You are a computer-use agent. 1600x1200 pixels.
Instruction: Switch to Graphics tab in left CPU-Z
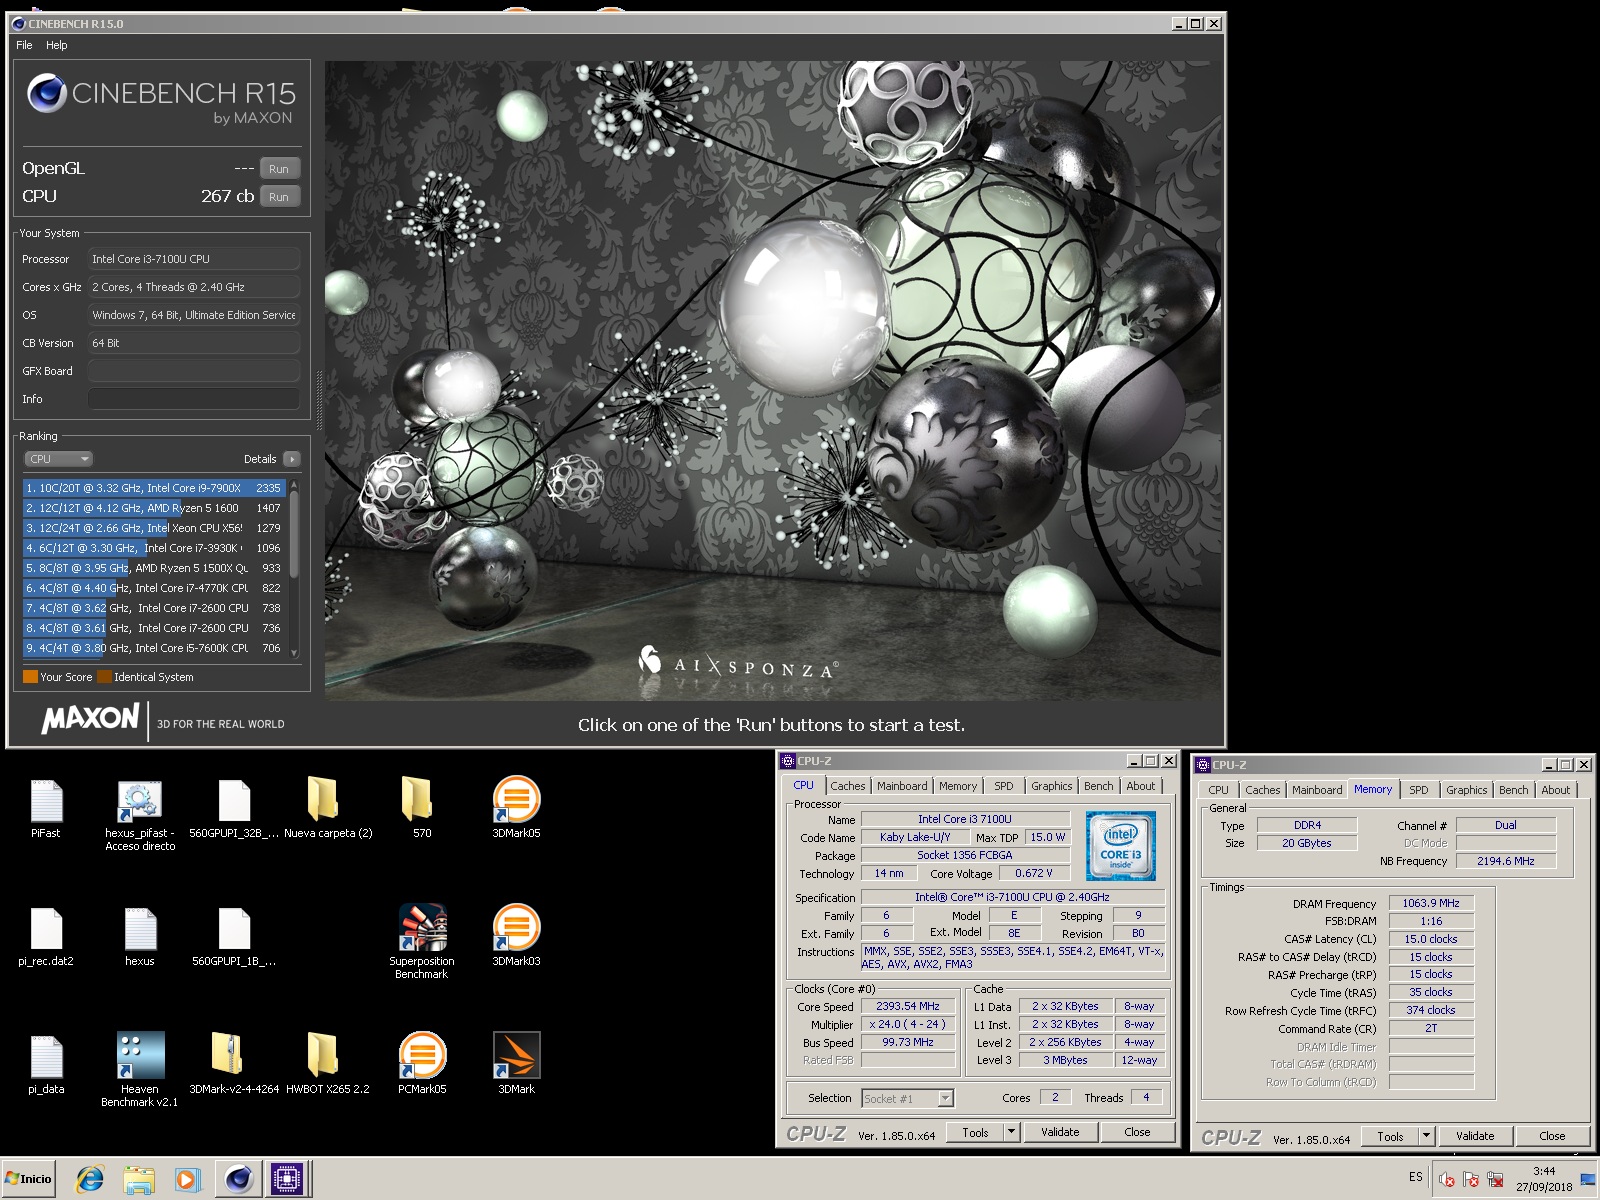(x=1051, y=786)
